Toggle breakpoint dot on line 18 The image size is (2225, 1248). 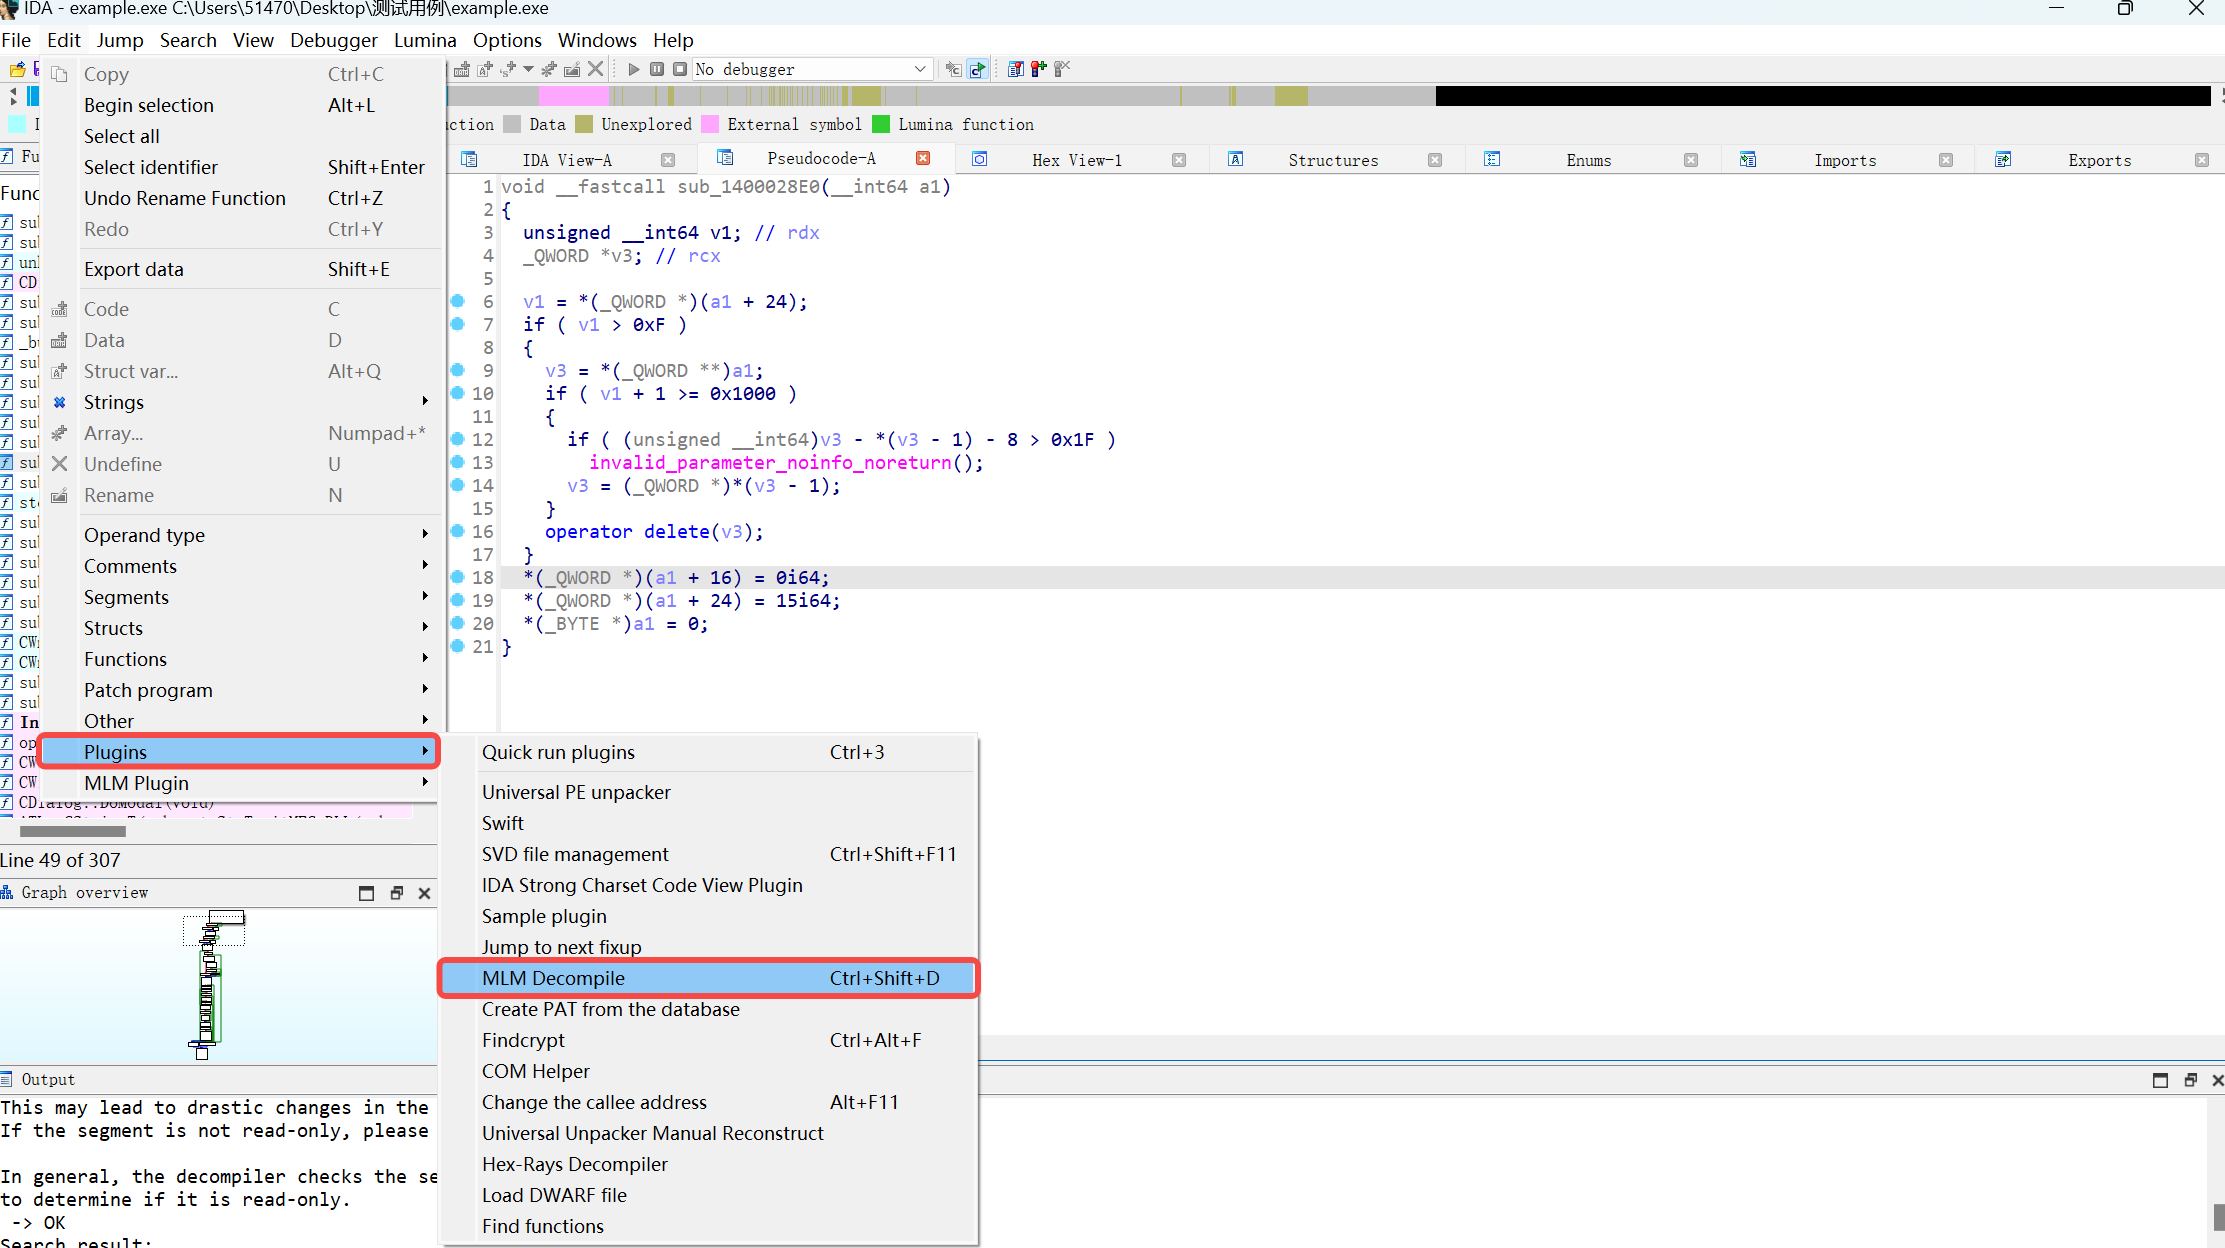(x=458, y=577)
